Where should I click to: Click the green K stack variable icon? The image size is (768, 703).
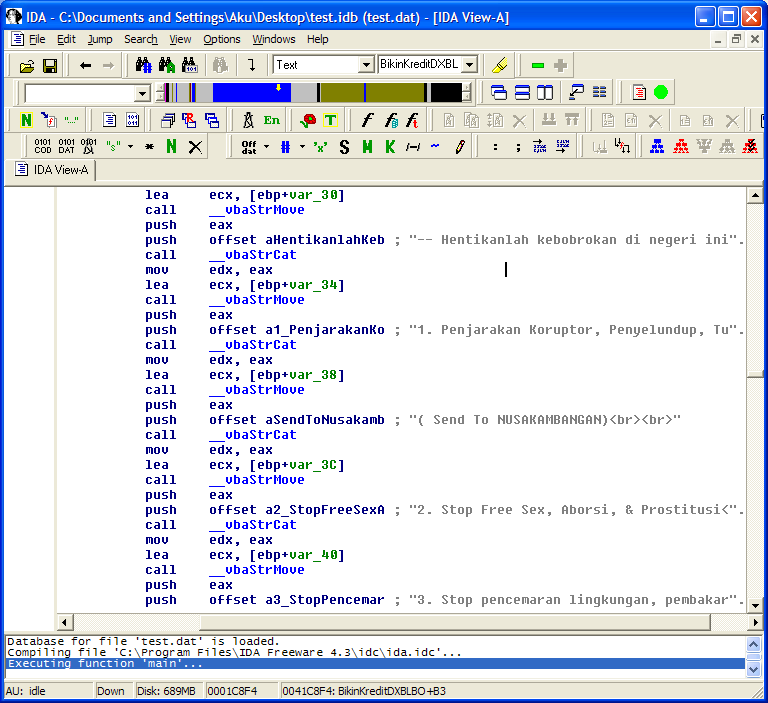(x=390, y=146)
